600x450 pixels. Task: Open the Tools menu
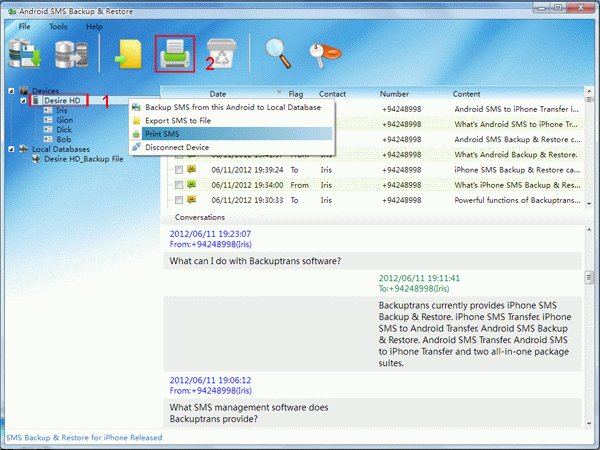coord(58,26)
